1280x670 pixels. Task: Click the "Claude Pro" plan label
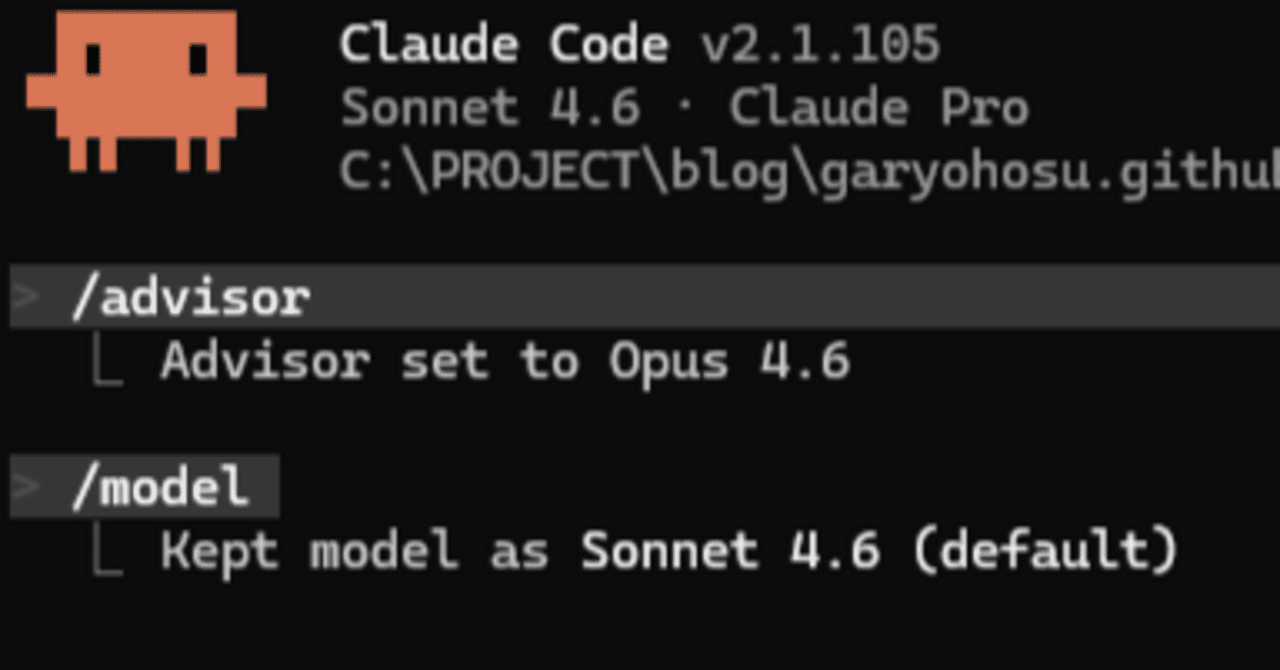tap(878, 108)
